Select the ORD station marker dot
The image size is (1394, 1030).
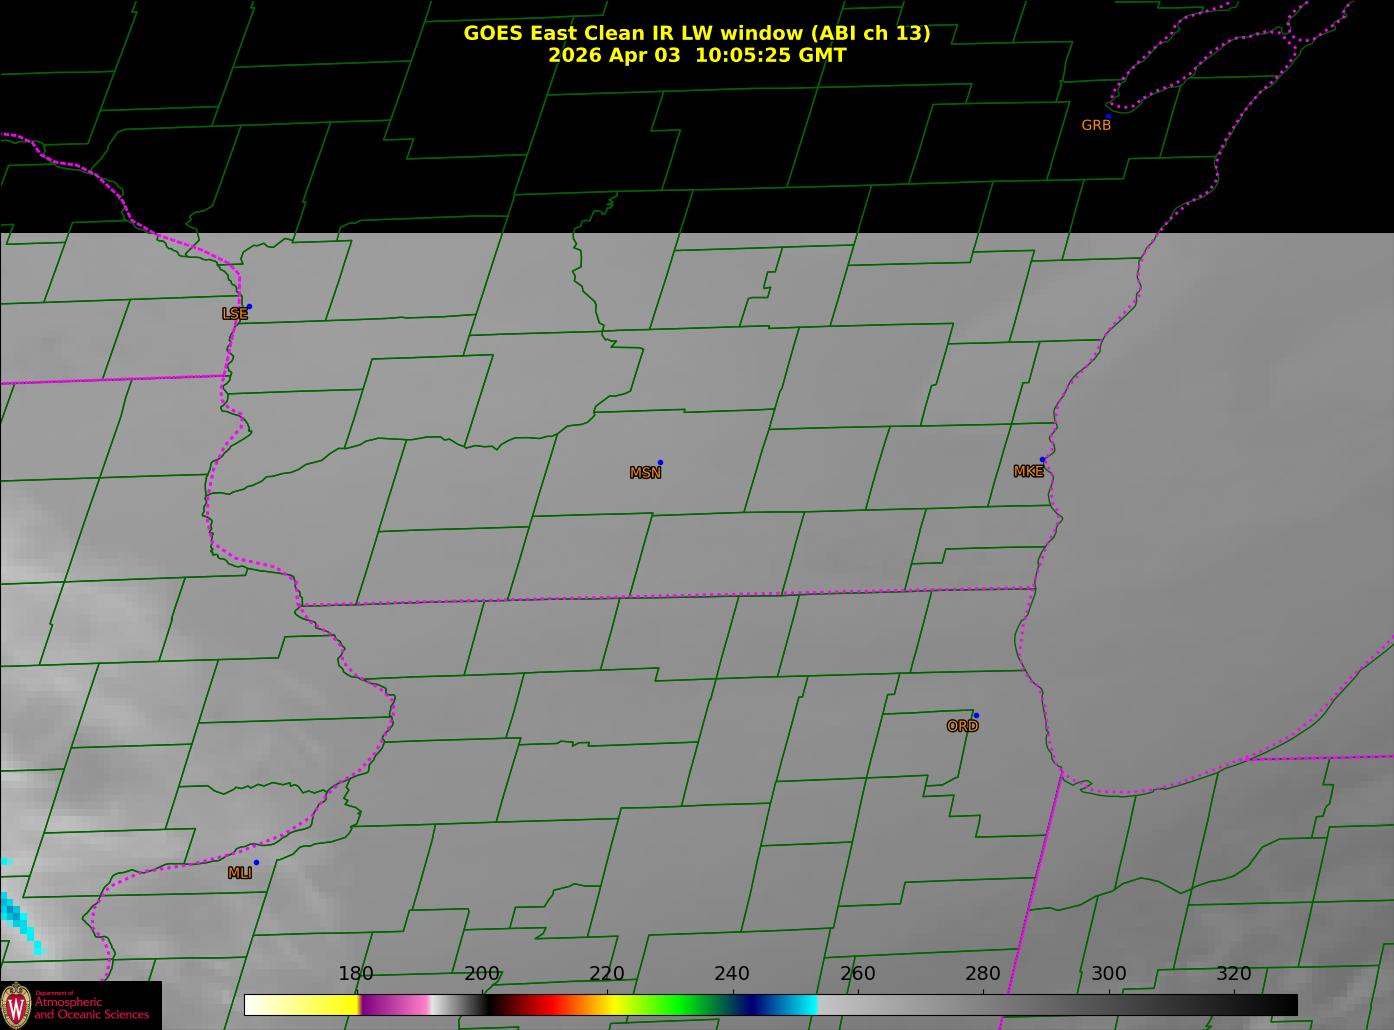(976, 716)
